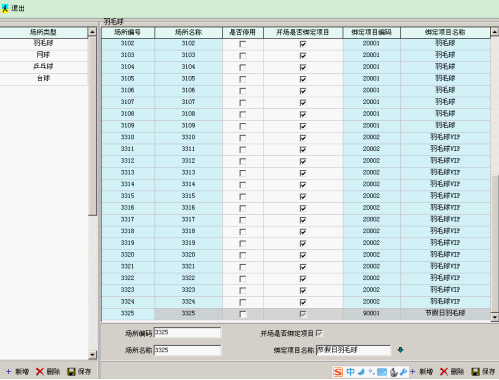The height and width of the screenshot is (380, 499).
Task: Toggle 开场是否绑定项目 checkbox in bottom form
Action: click(319, 333)
